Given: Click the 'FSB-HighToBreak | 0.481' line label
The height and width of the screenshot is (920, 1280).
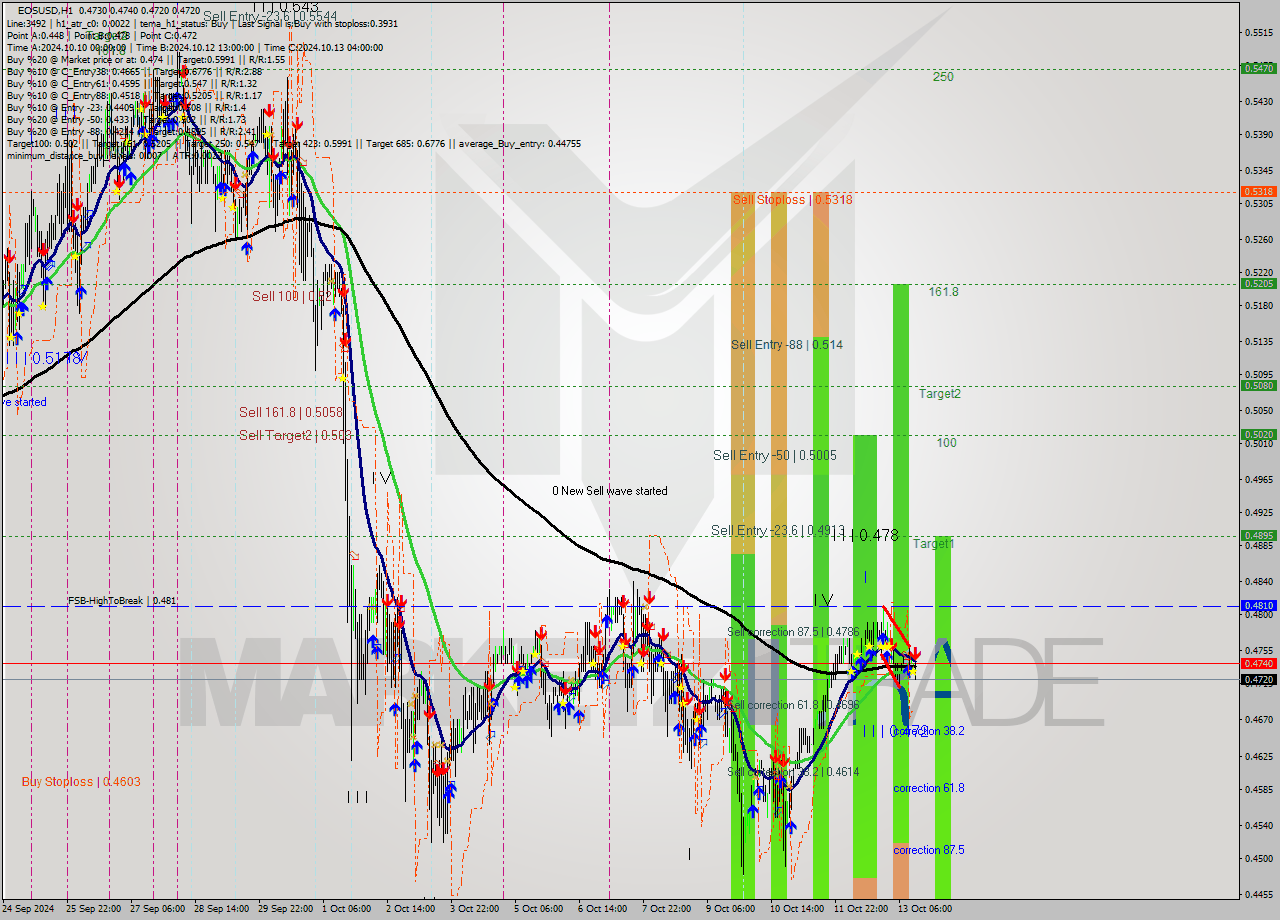Looking at the screenshot, I should point(122,601).
